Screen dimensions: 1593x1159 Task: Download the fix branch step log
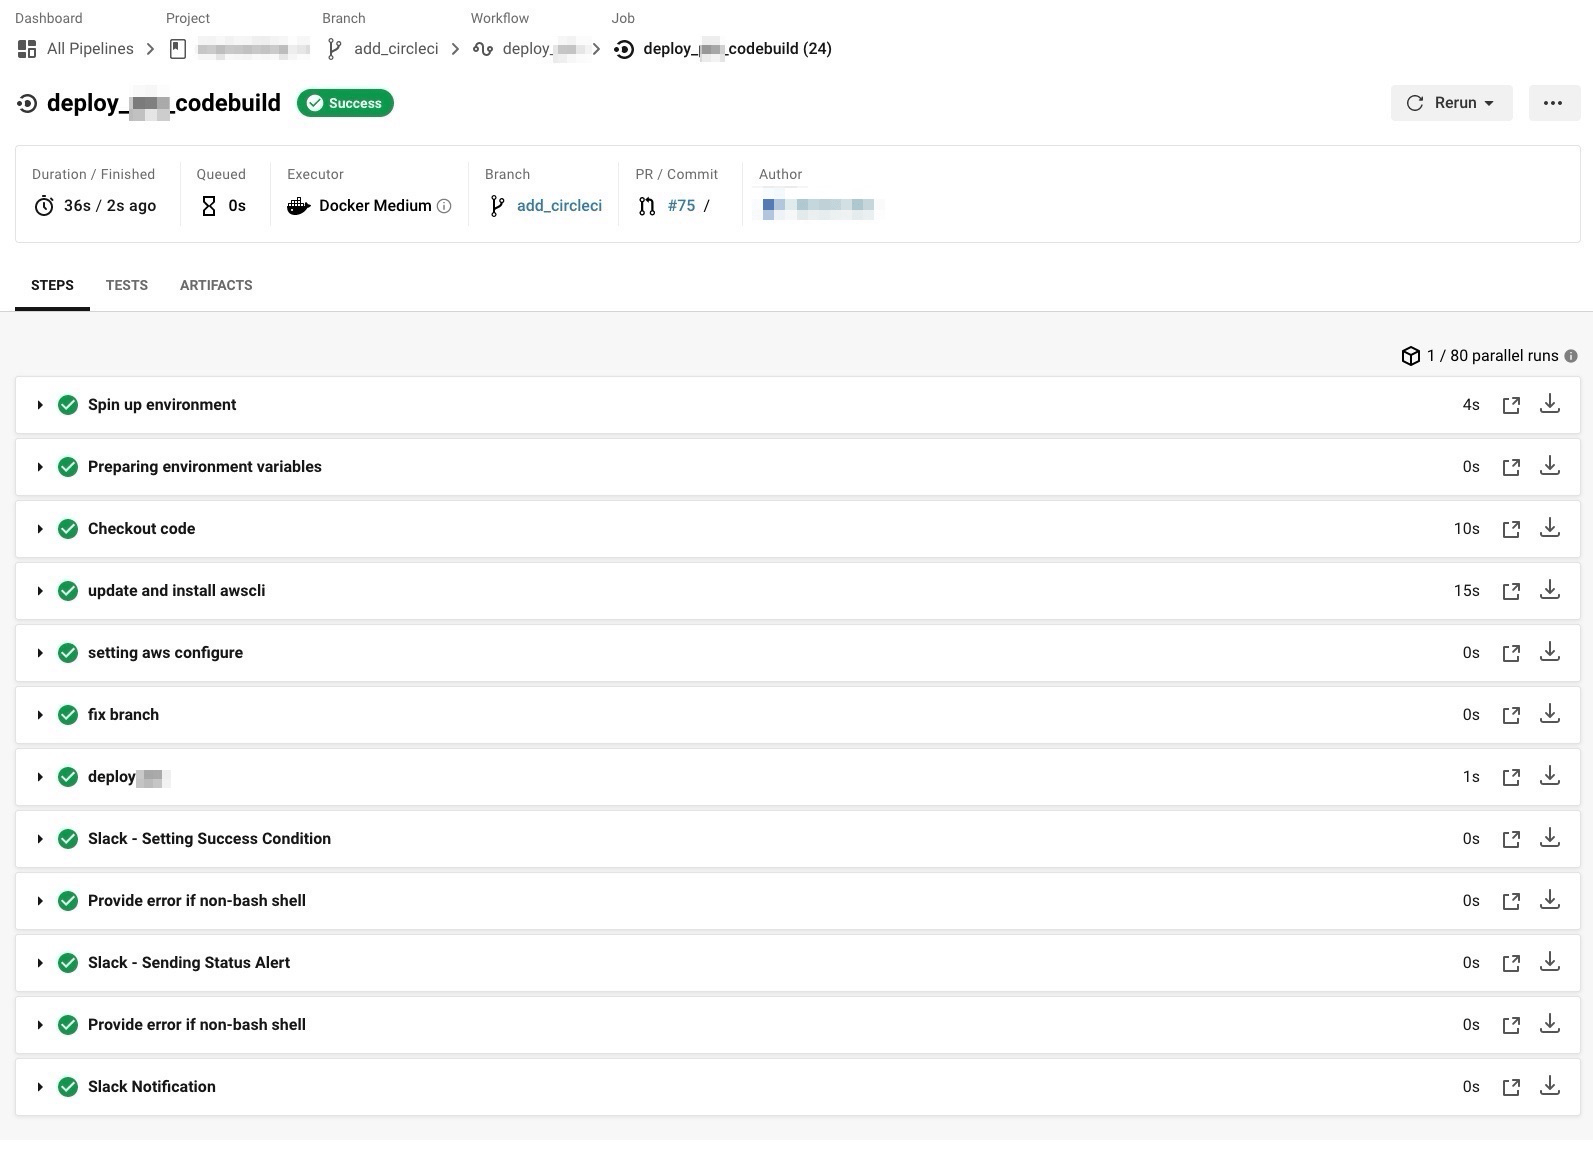click(1549, 714)
